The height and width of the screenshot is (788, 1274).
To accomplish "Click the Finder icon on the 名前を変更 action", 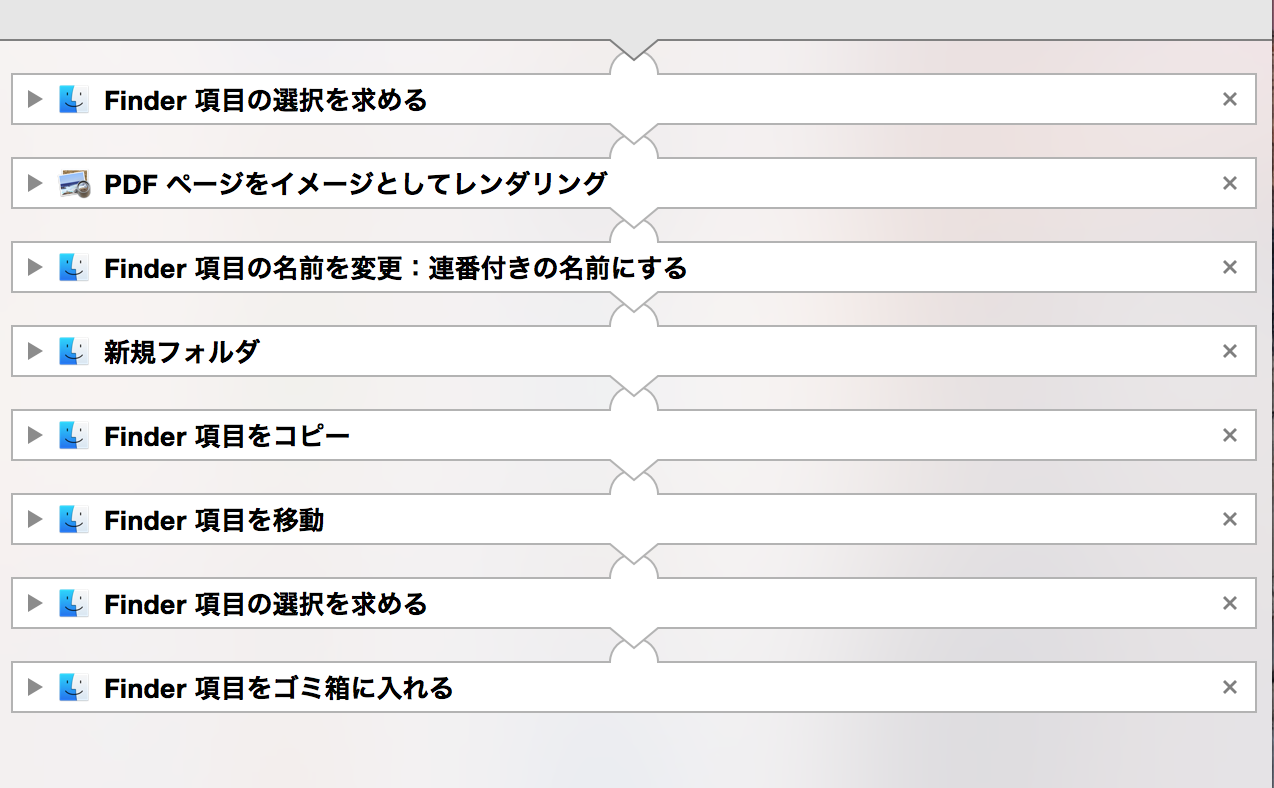I will tap(74, 267).
